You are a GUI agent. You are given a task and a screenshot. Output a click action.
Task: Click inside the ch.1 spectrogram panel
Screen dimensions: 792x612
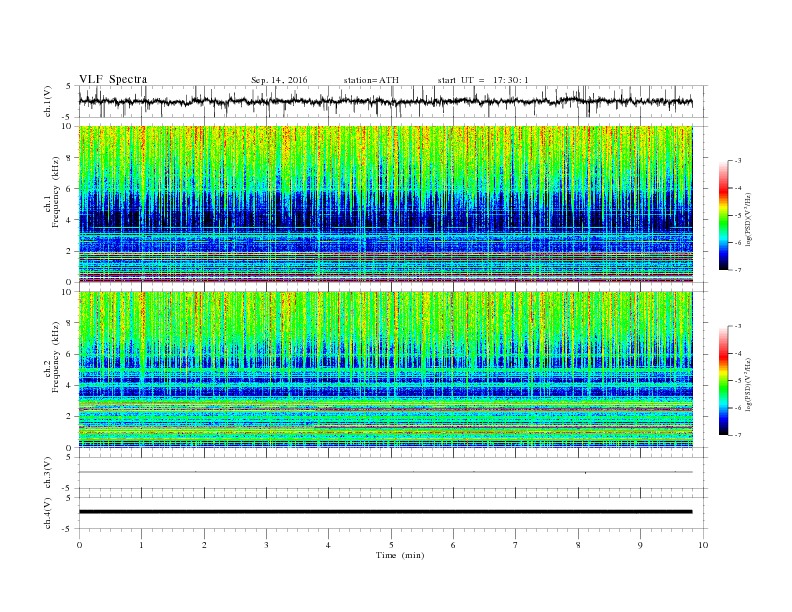(385, 204)
